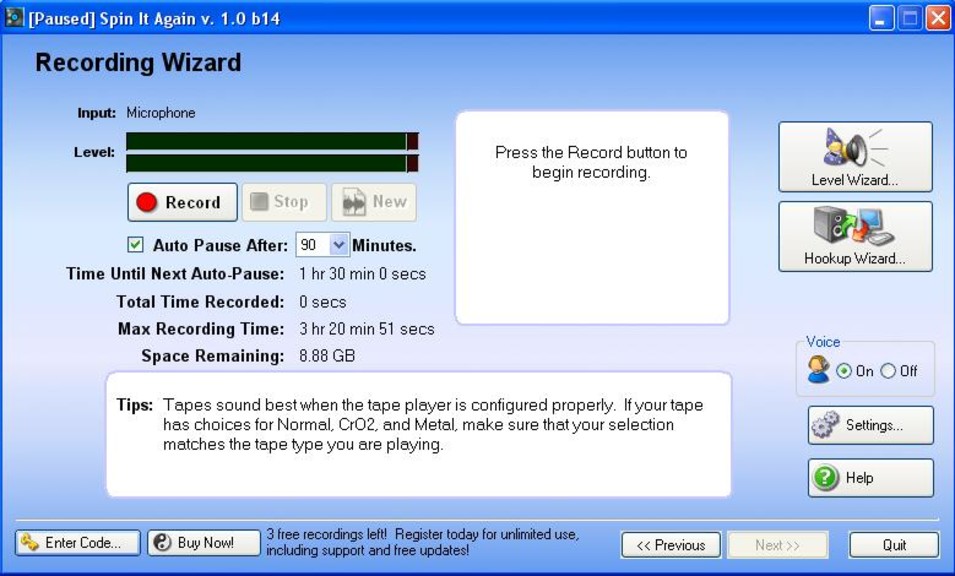Screen dimensions: 955x576
Task: Click the Tips text about tape types
Action: (x=433, y=424)
